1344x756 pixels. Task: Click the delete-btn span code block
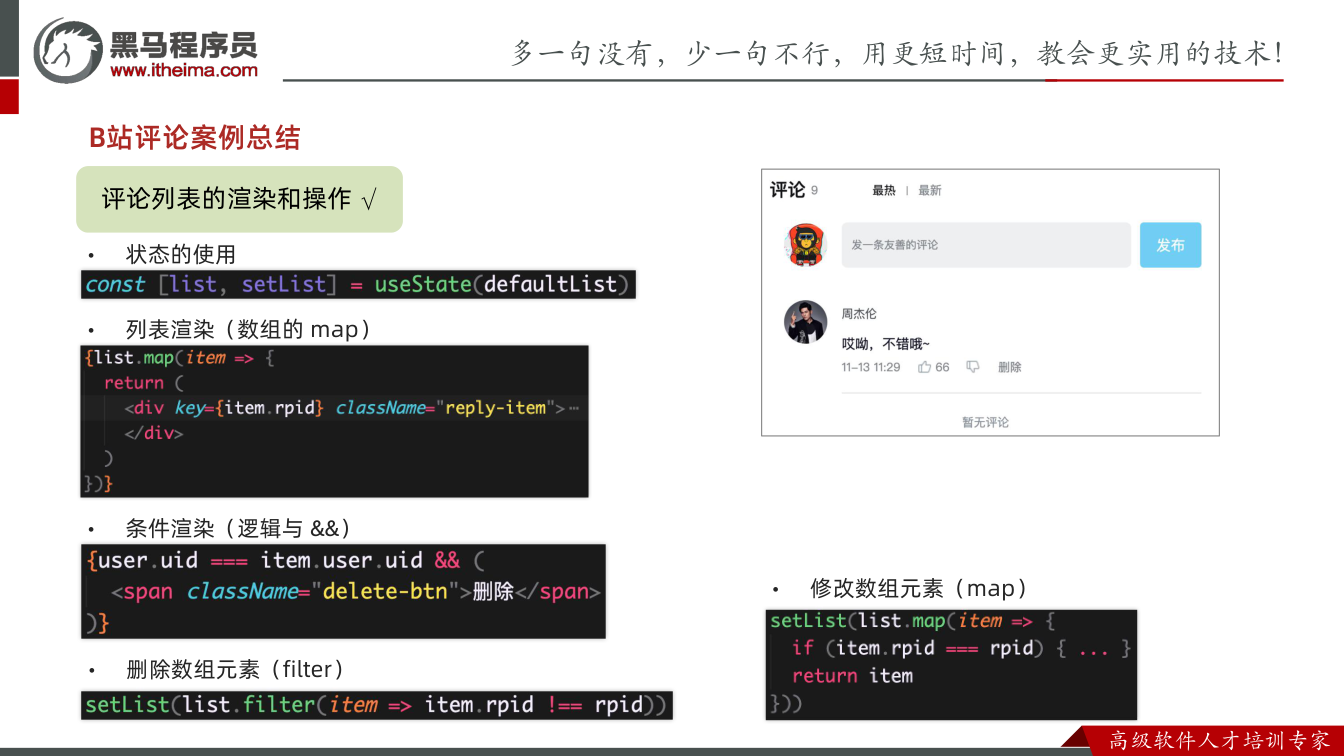tap(343, 591)
